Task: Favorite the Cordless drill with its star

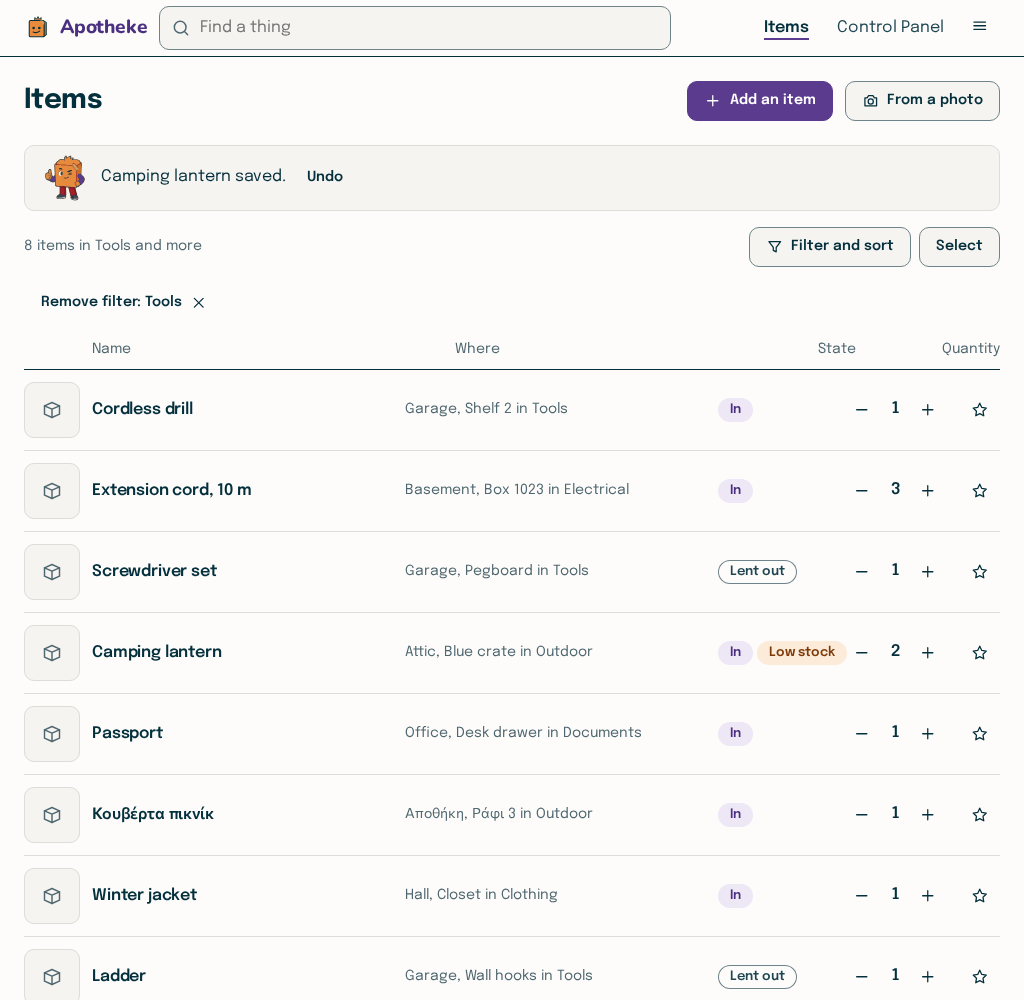Action: (979, 410)
